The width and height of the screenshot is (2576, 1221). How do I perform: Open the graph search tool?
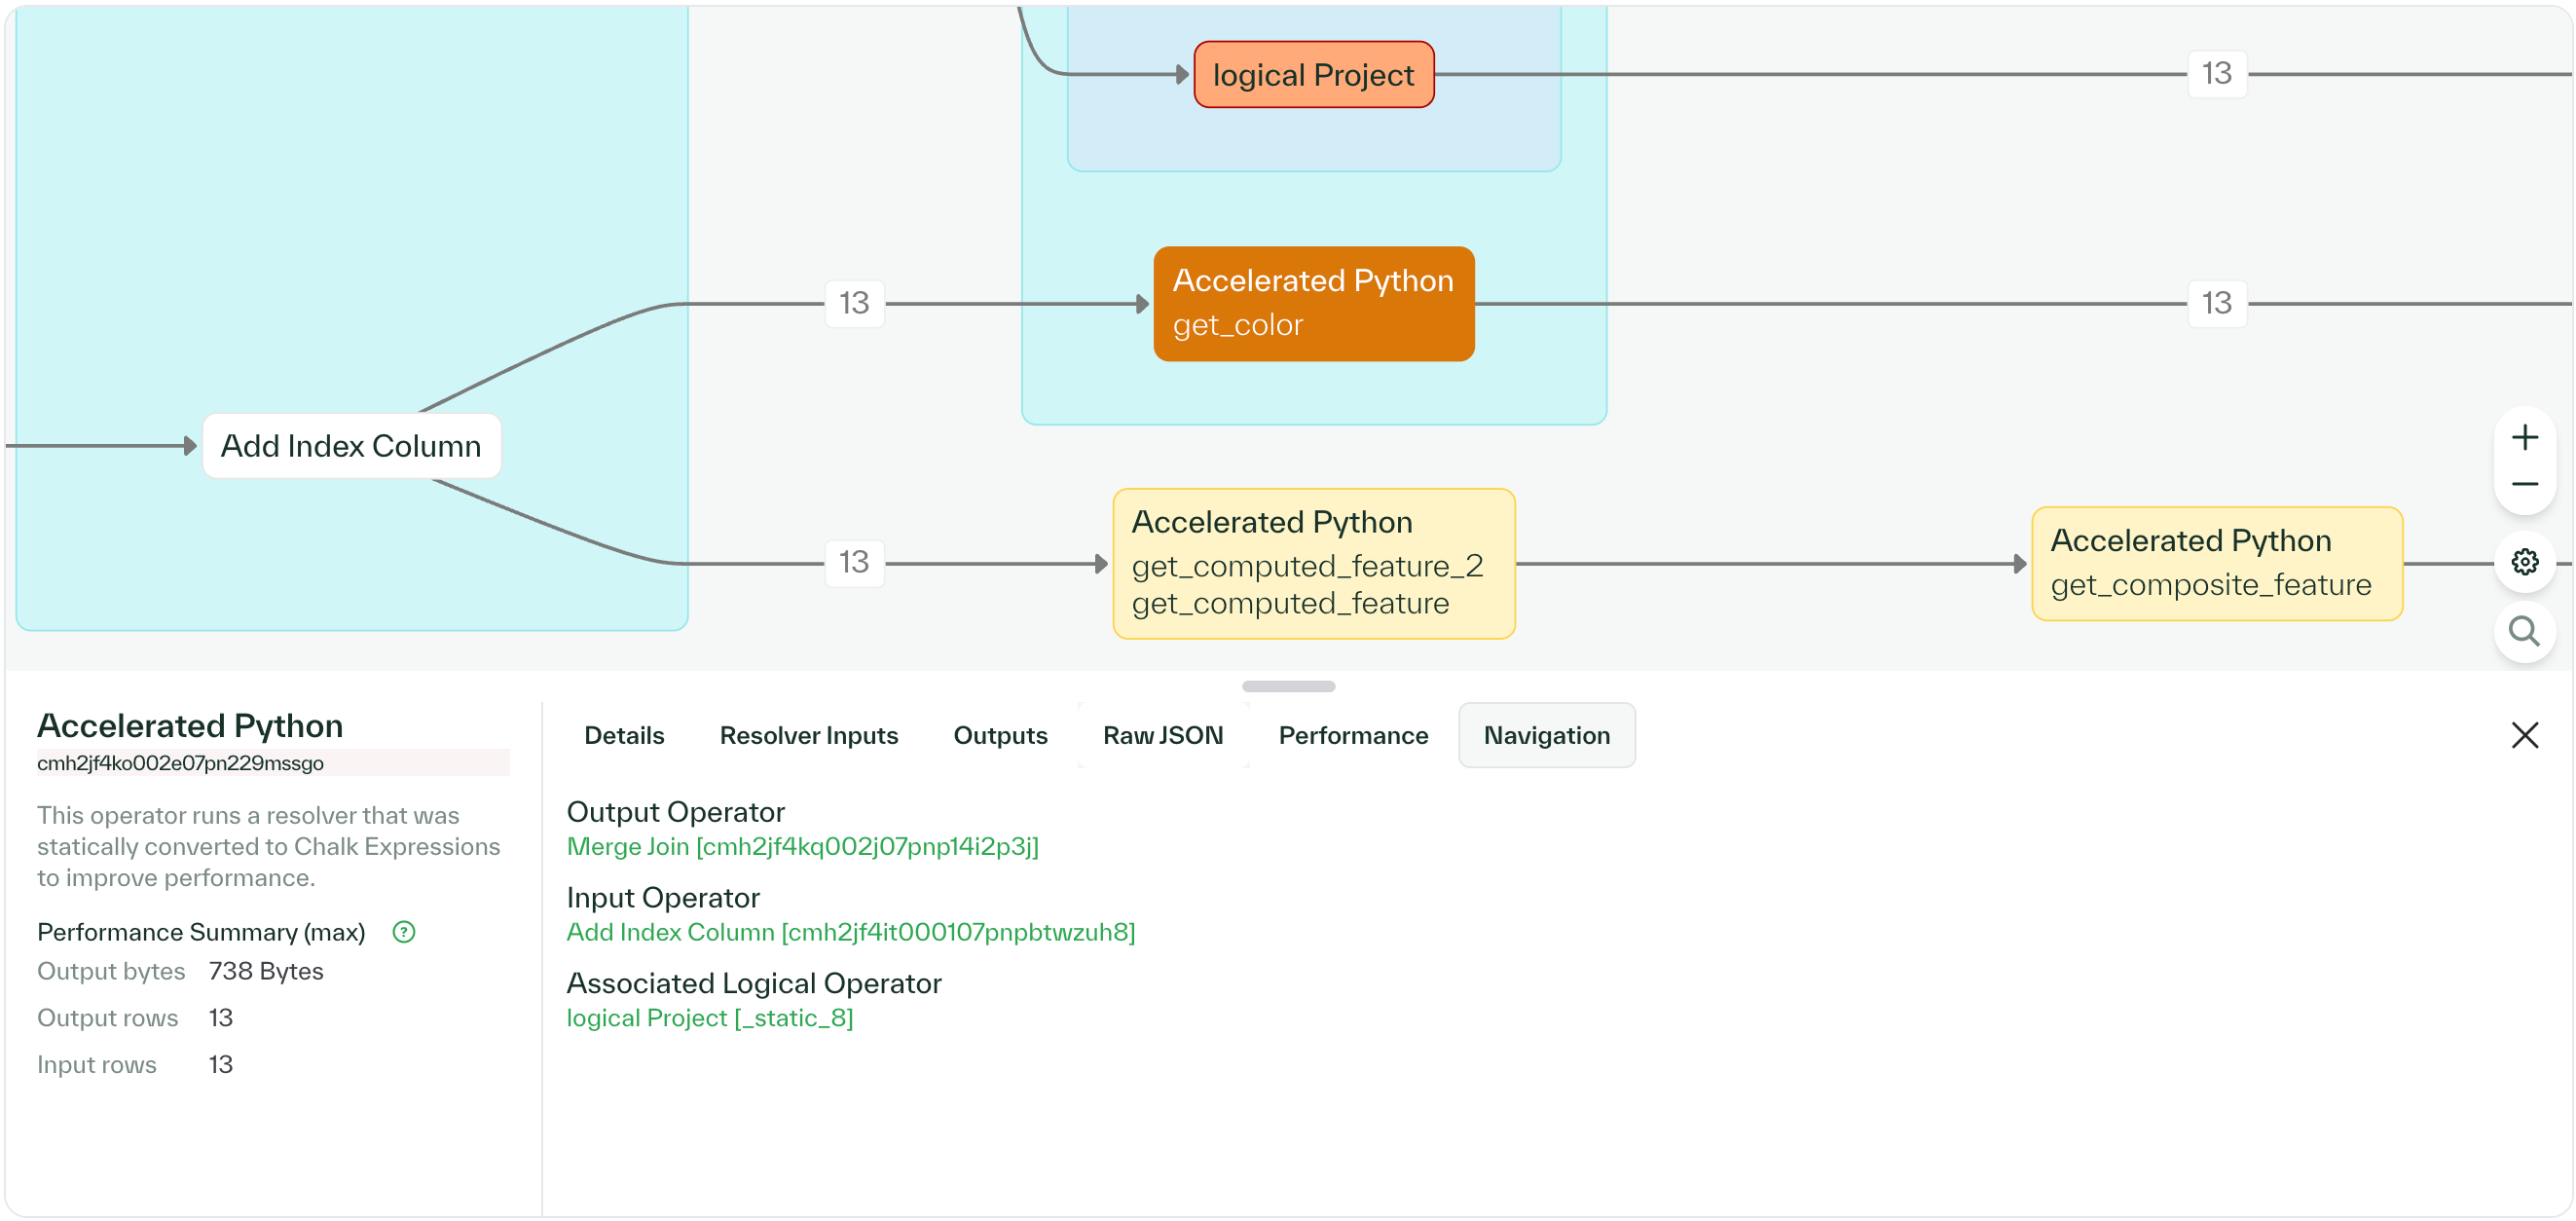(2526, 631)
